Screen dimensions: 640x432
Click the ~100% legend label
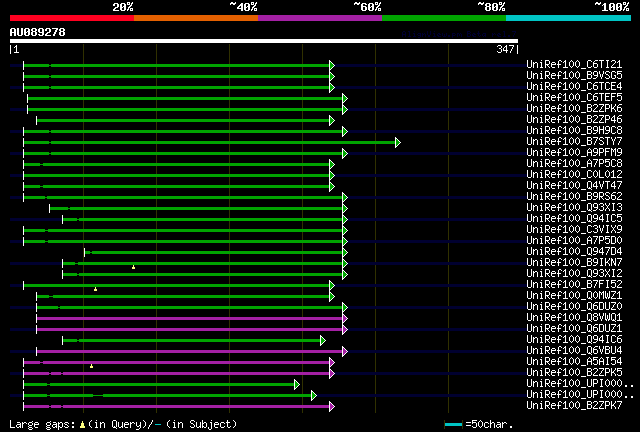[611, 7]
